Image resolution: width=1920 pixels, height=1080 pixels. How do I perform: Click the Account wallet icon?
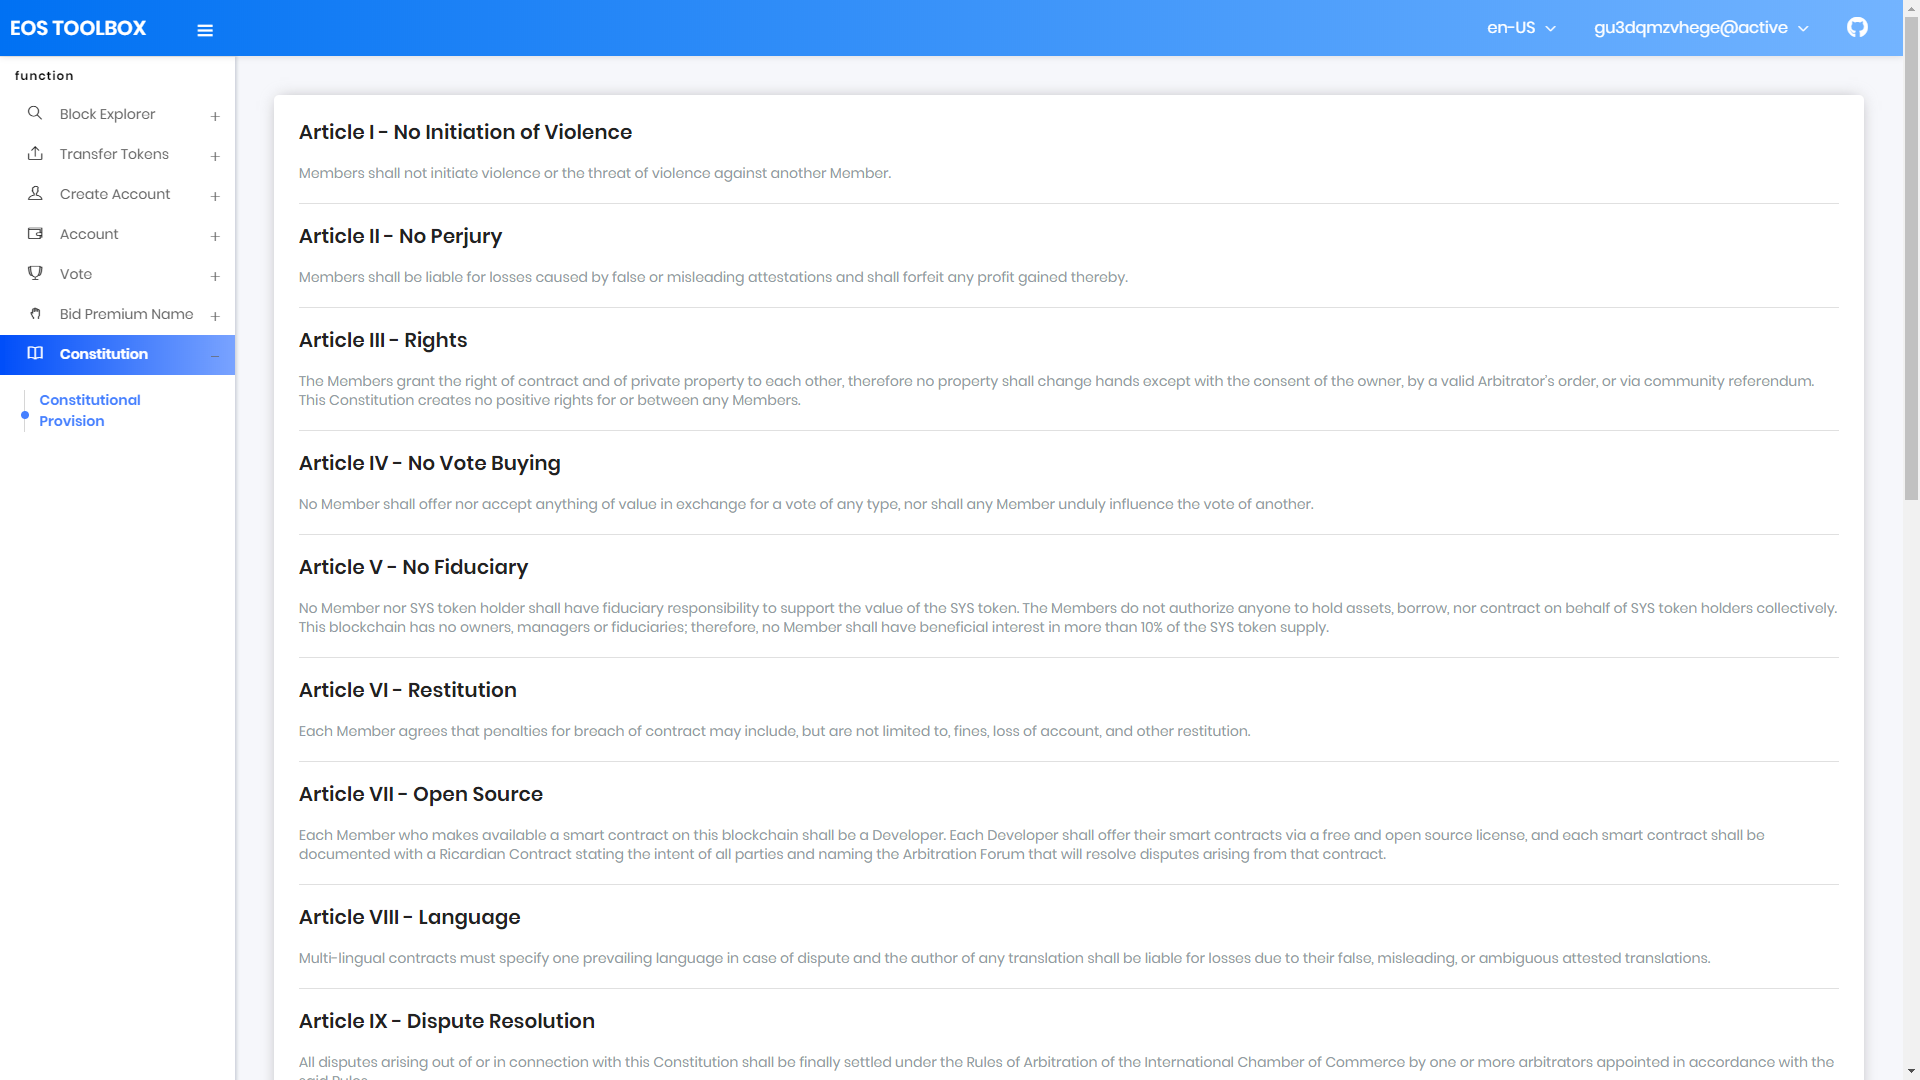(35, 233)
